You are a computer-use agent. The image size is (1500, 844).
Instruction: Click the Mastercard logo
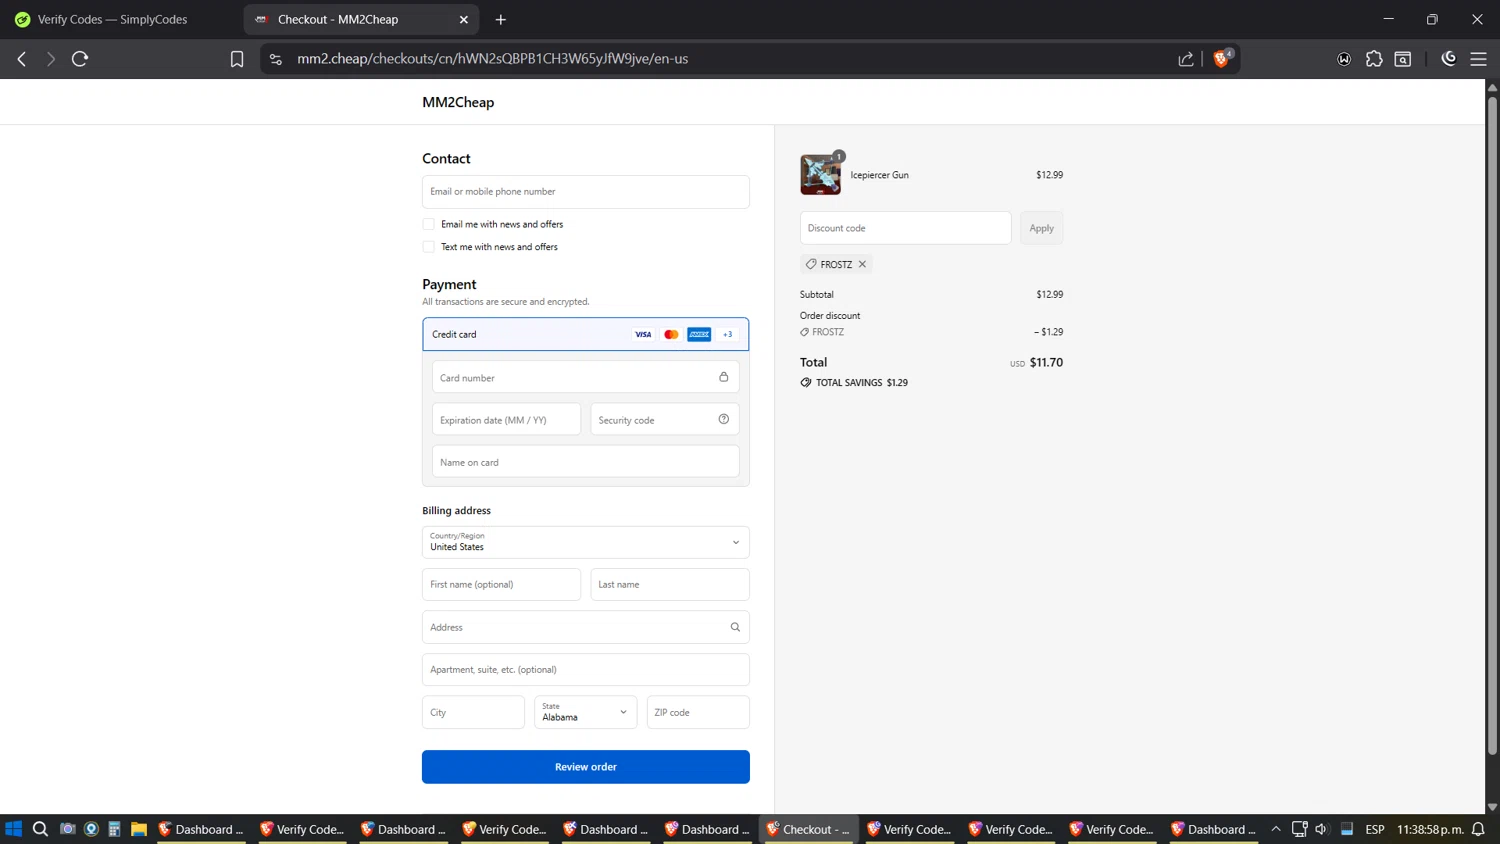671,334
